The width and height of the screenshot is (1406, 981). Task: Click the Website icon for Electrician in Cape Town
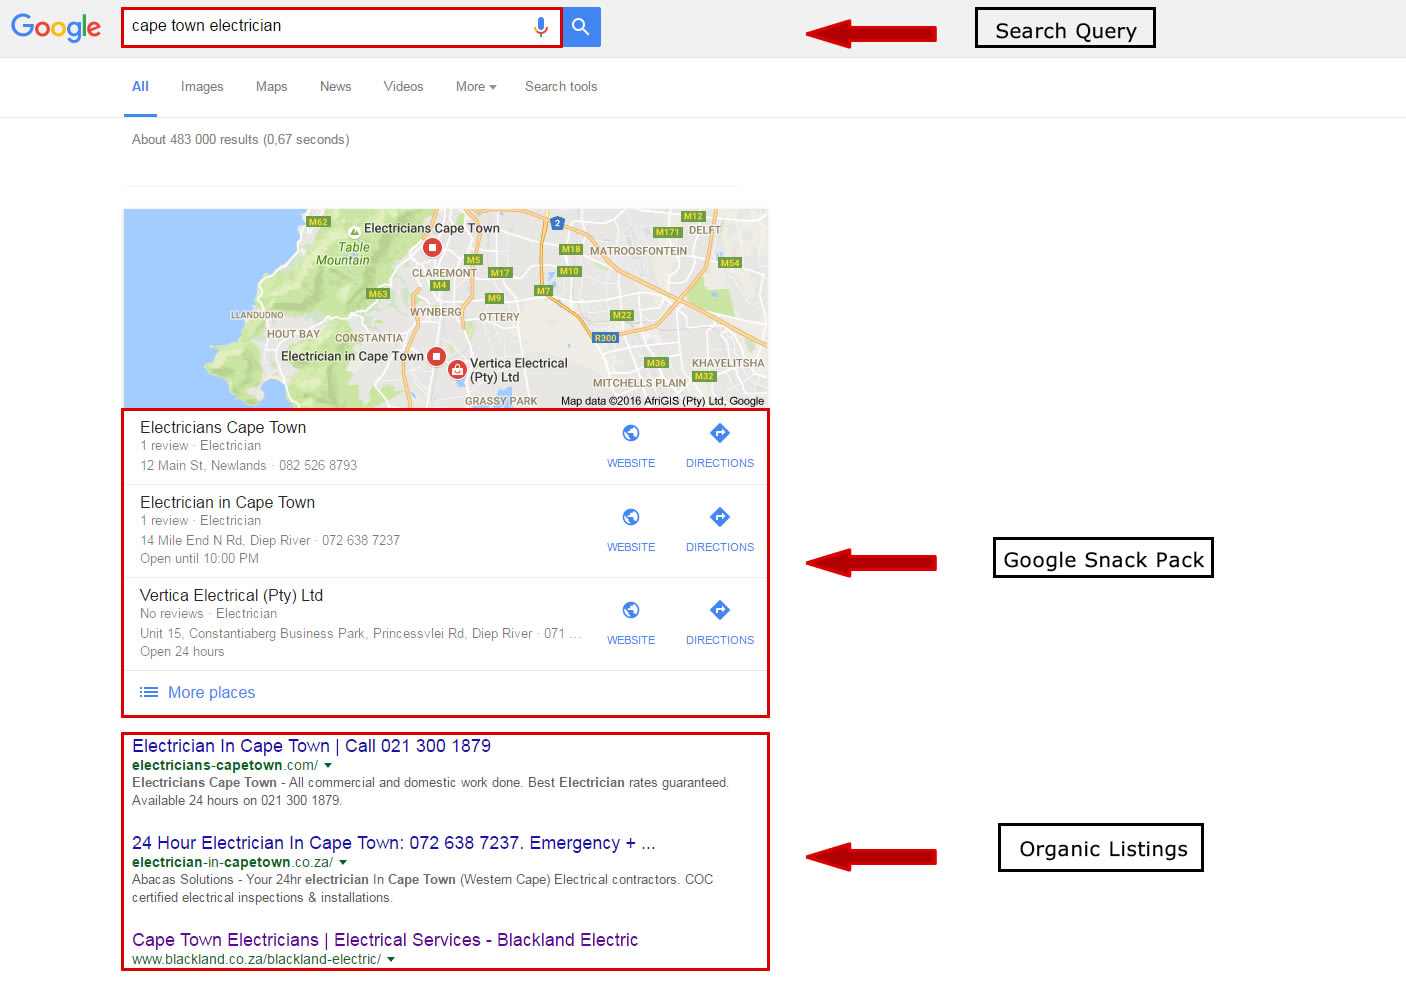[x=630, y=517]
